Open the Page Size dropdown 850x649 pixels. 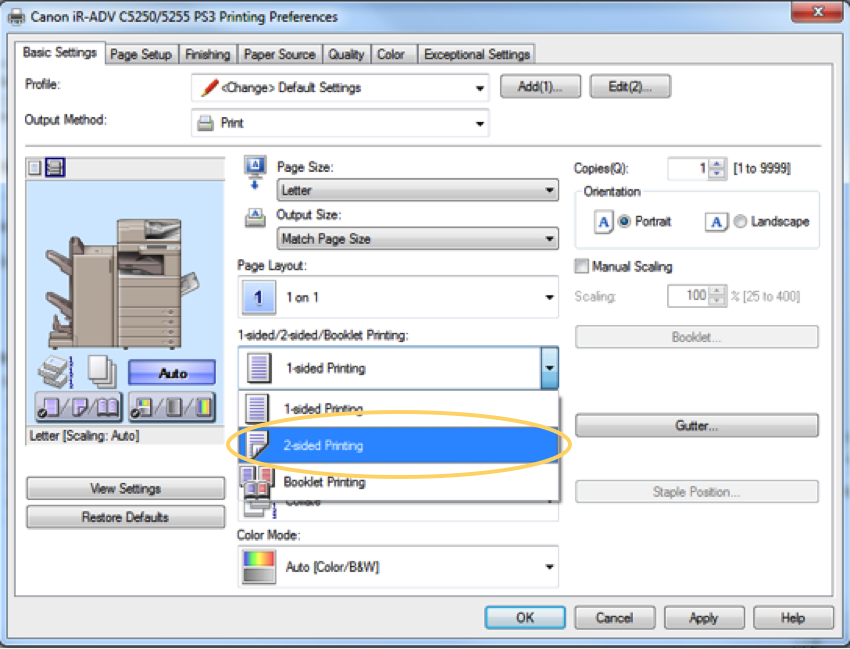pos(417,190)
